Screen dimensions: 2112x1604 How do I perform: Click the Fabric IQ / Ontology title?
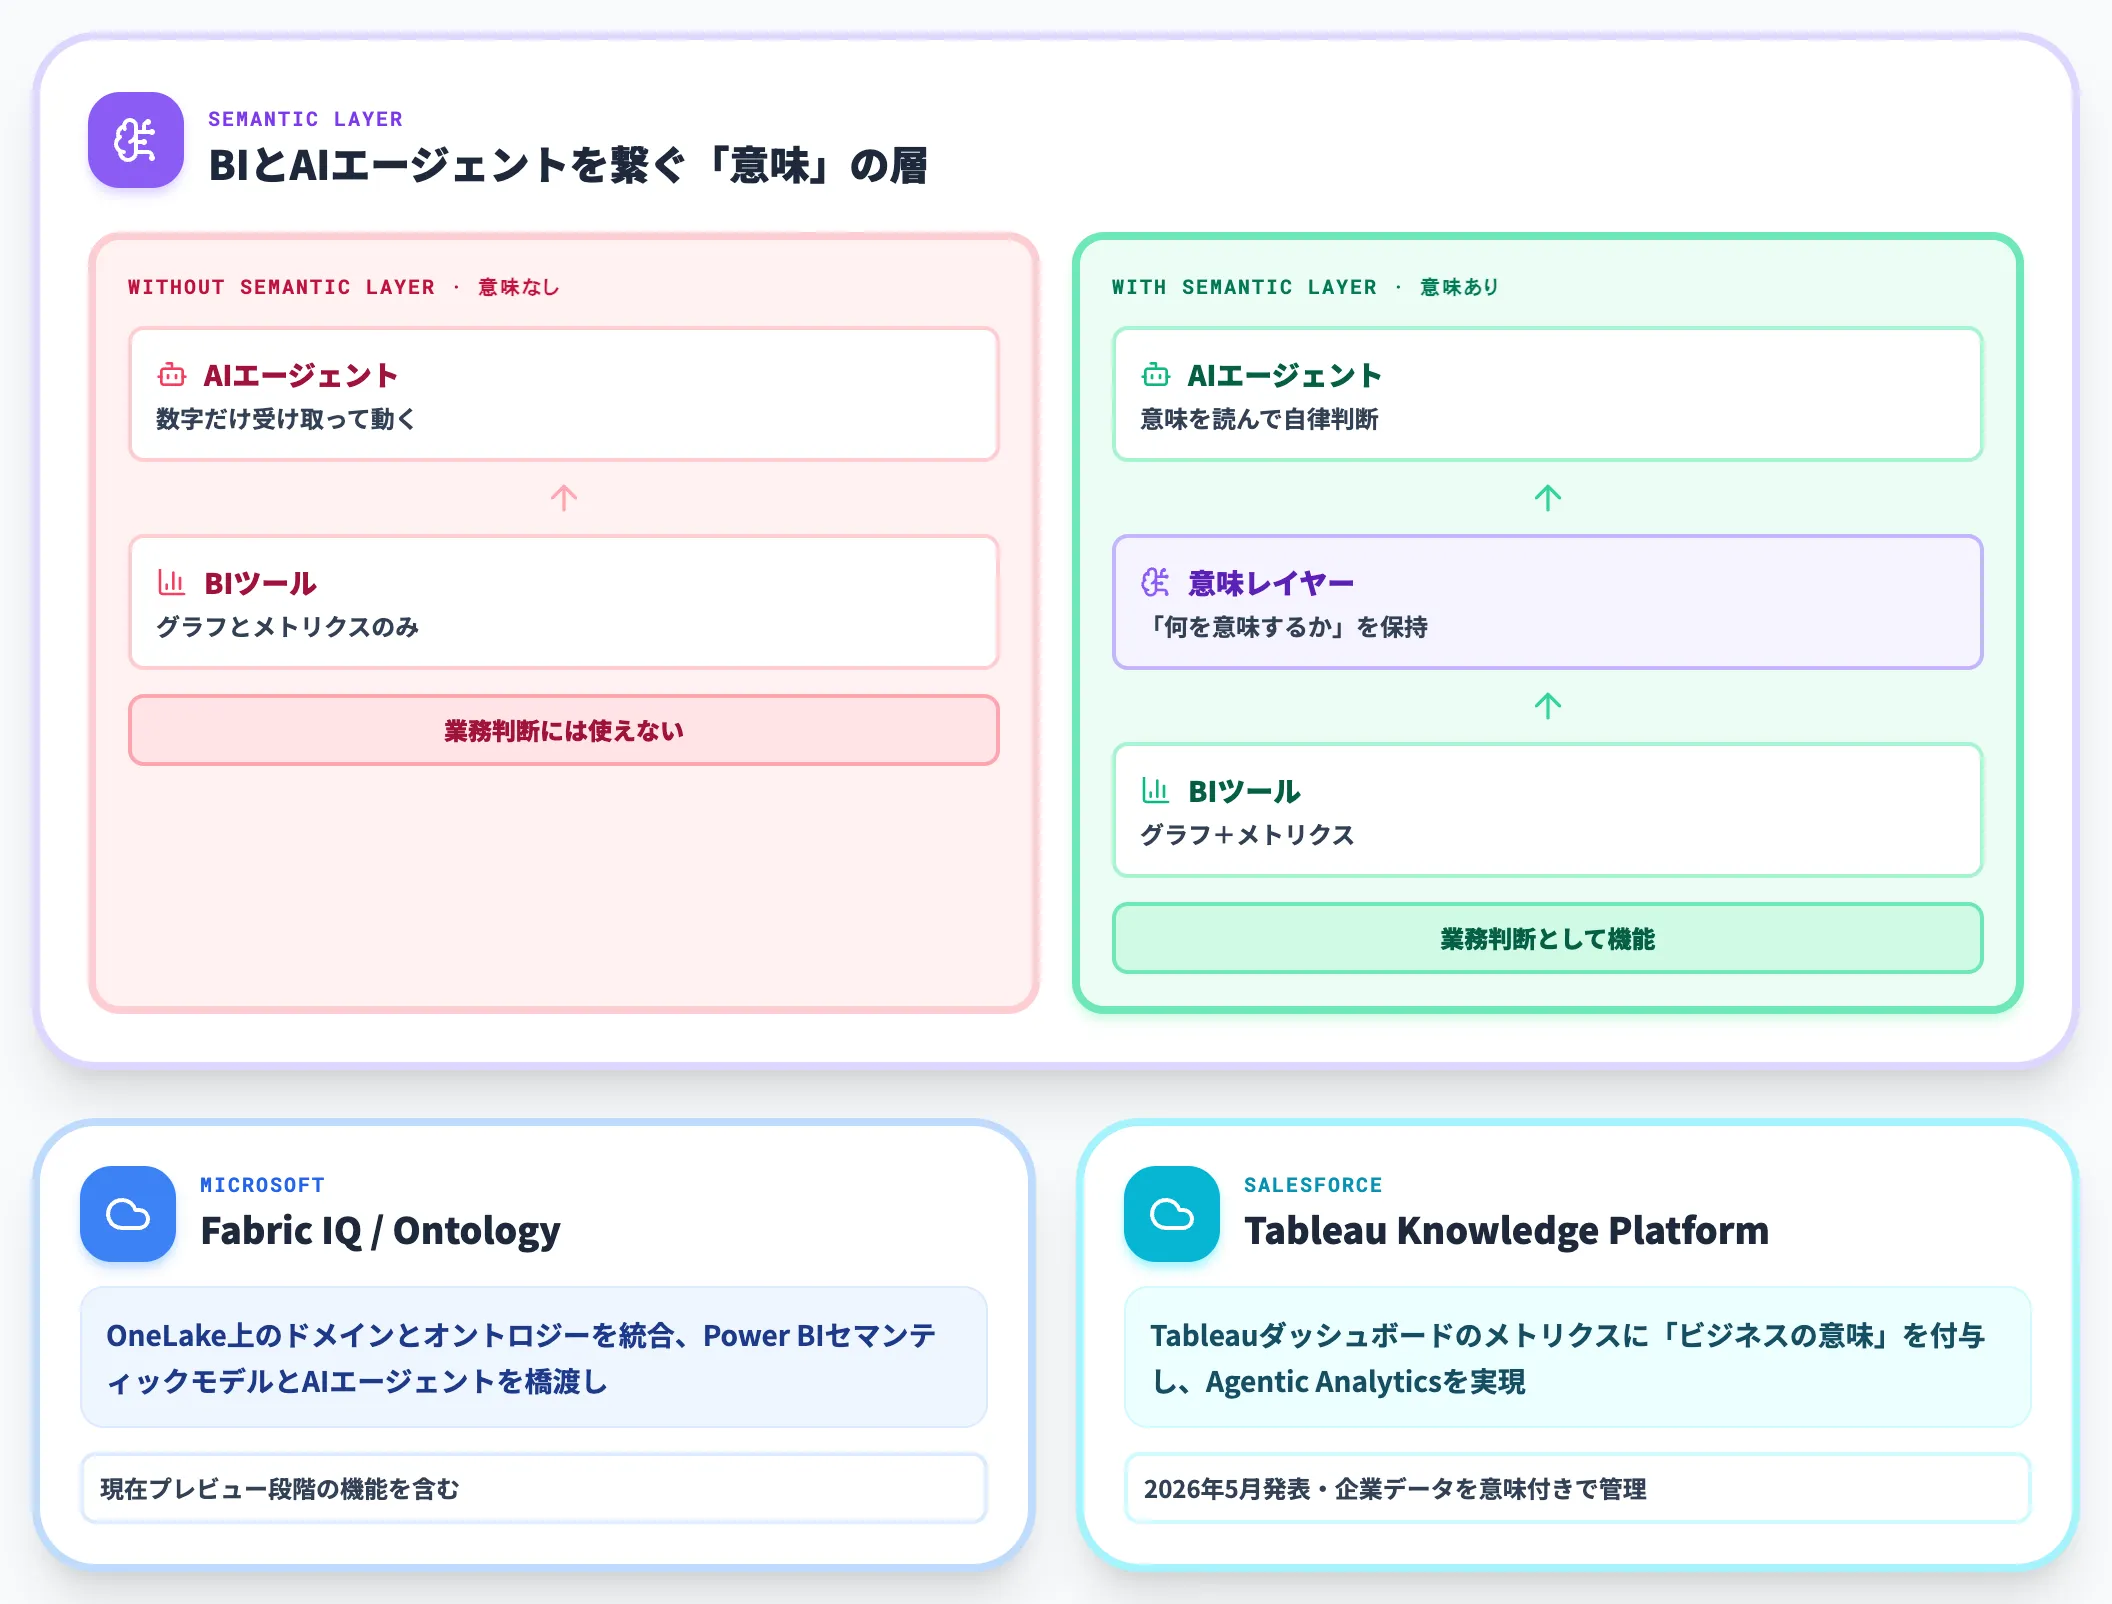[x=380, y=1231]
